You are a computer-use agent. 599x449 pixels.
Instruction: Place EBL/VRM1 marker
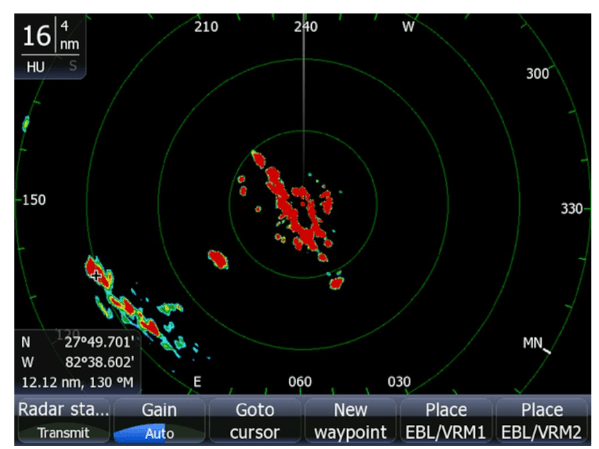446,421
